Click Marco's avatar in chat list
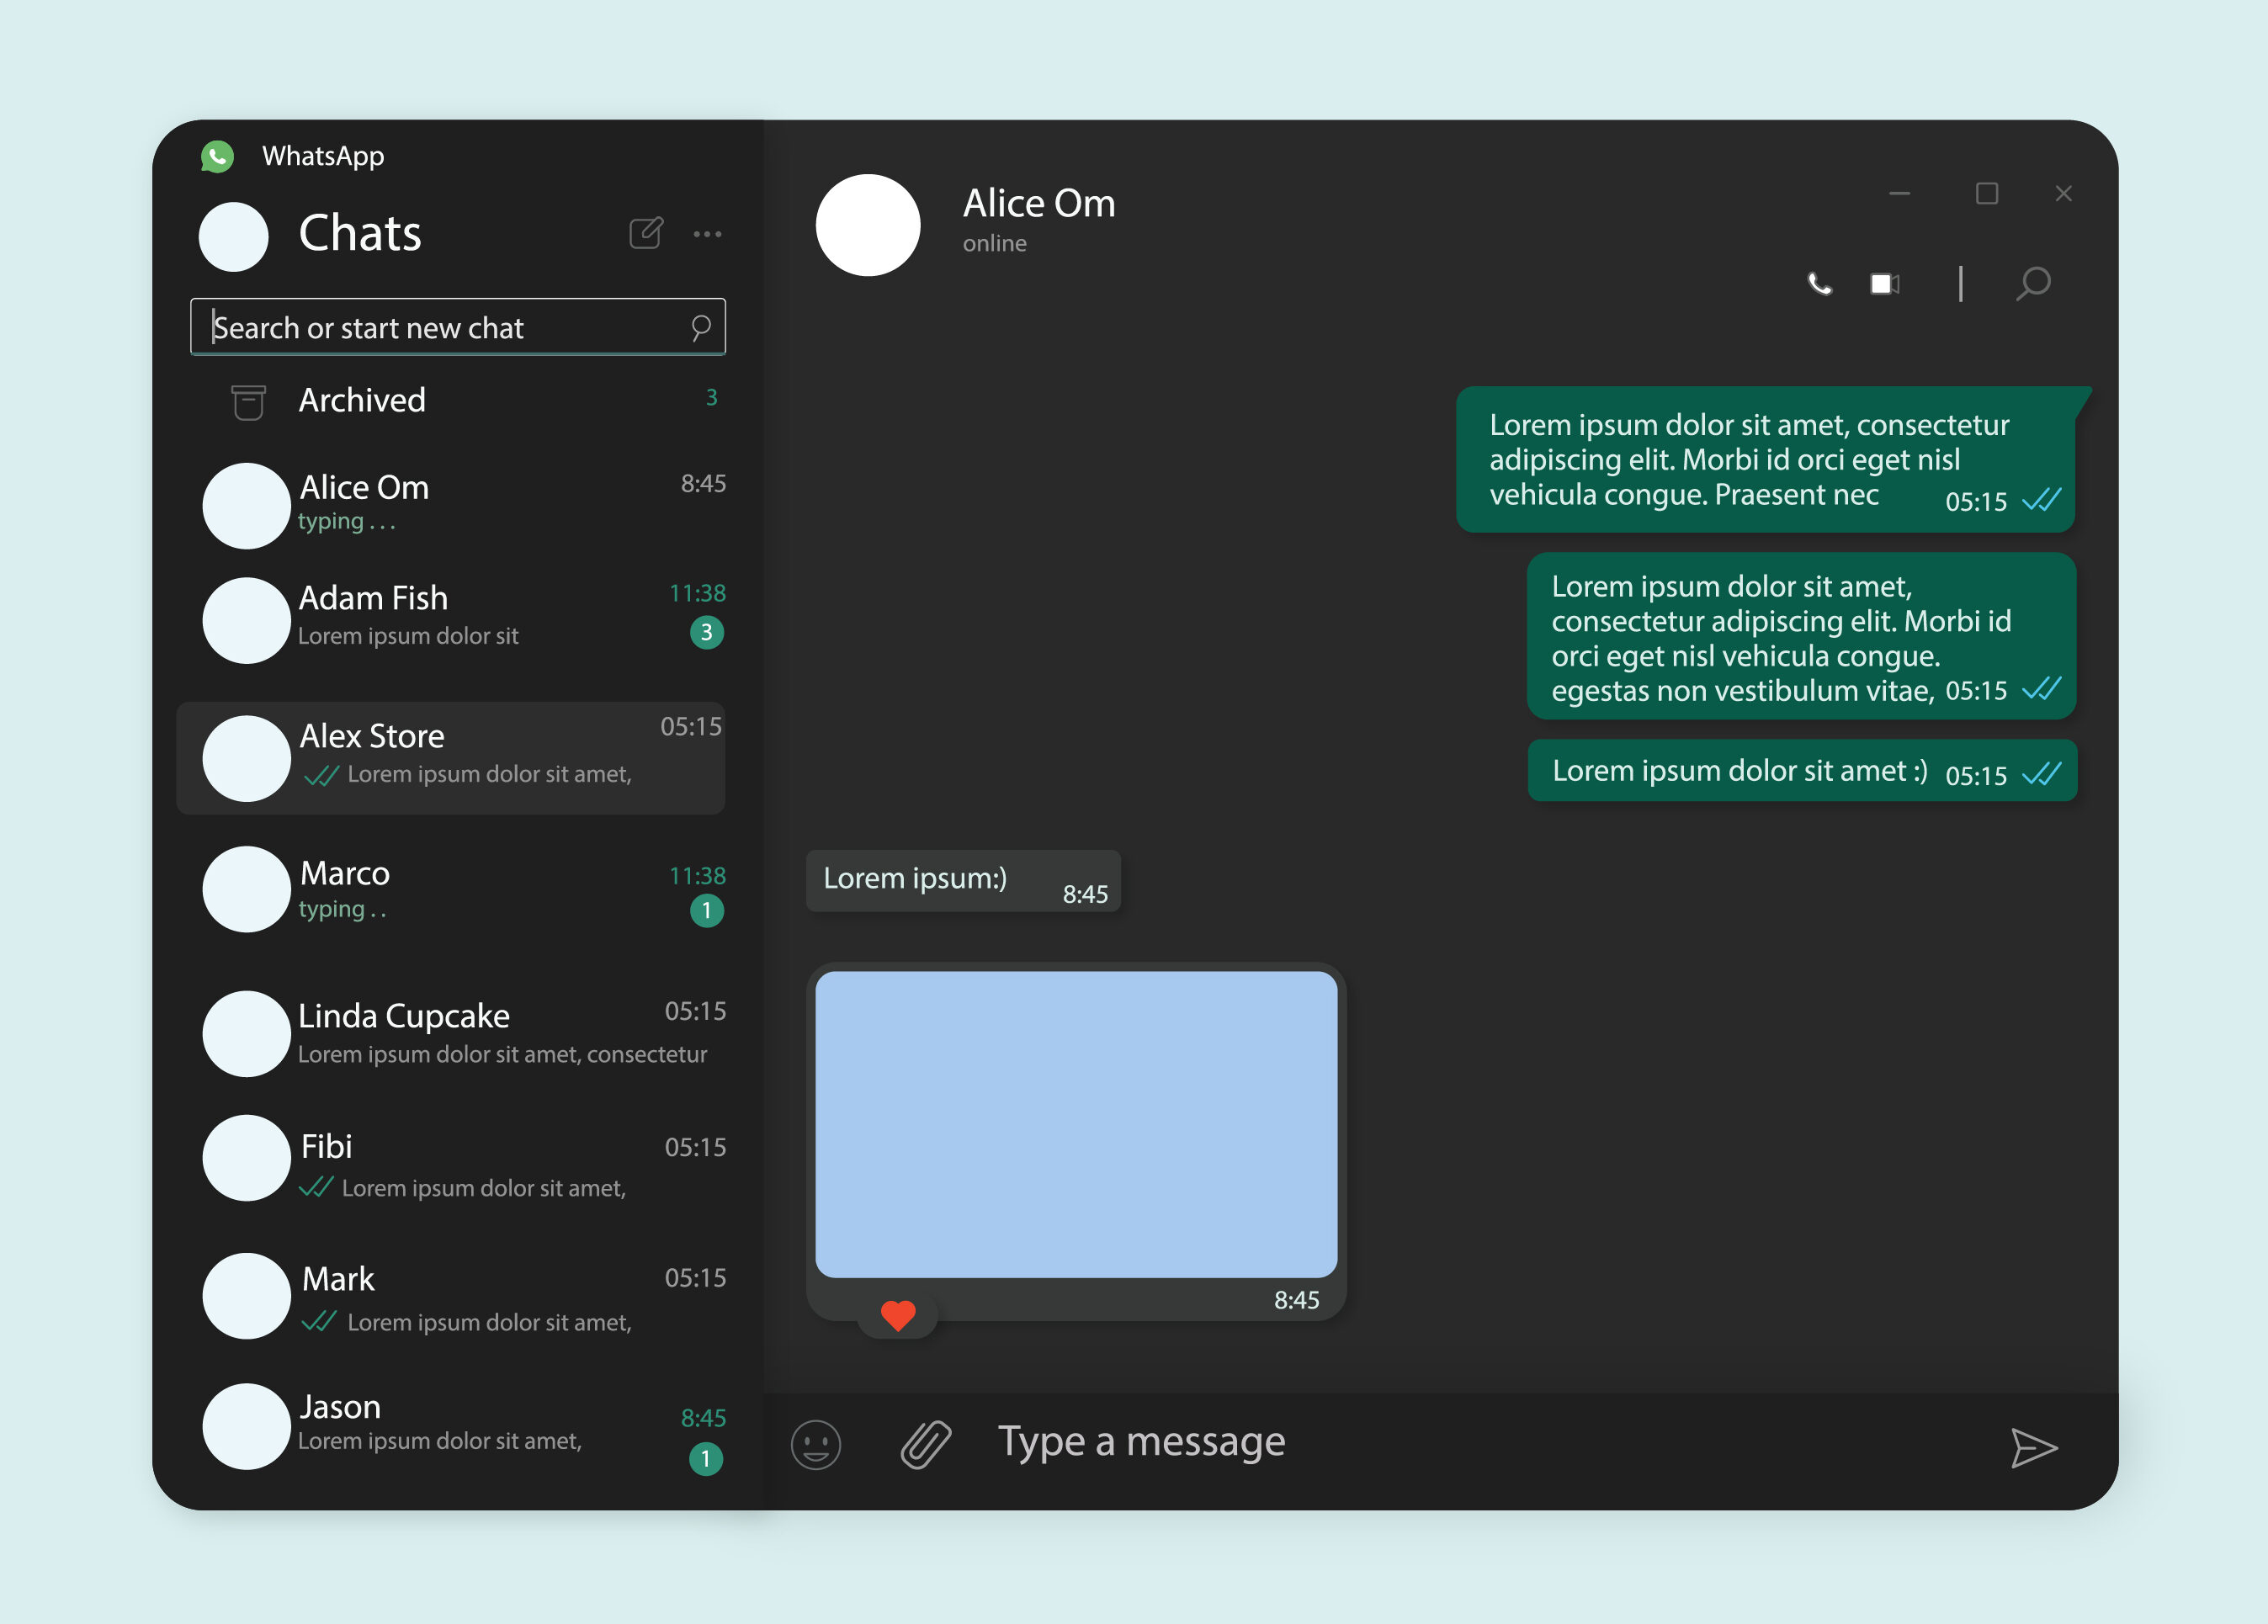Viewport: 2268px width, 1624px height. 246,889
